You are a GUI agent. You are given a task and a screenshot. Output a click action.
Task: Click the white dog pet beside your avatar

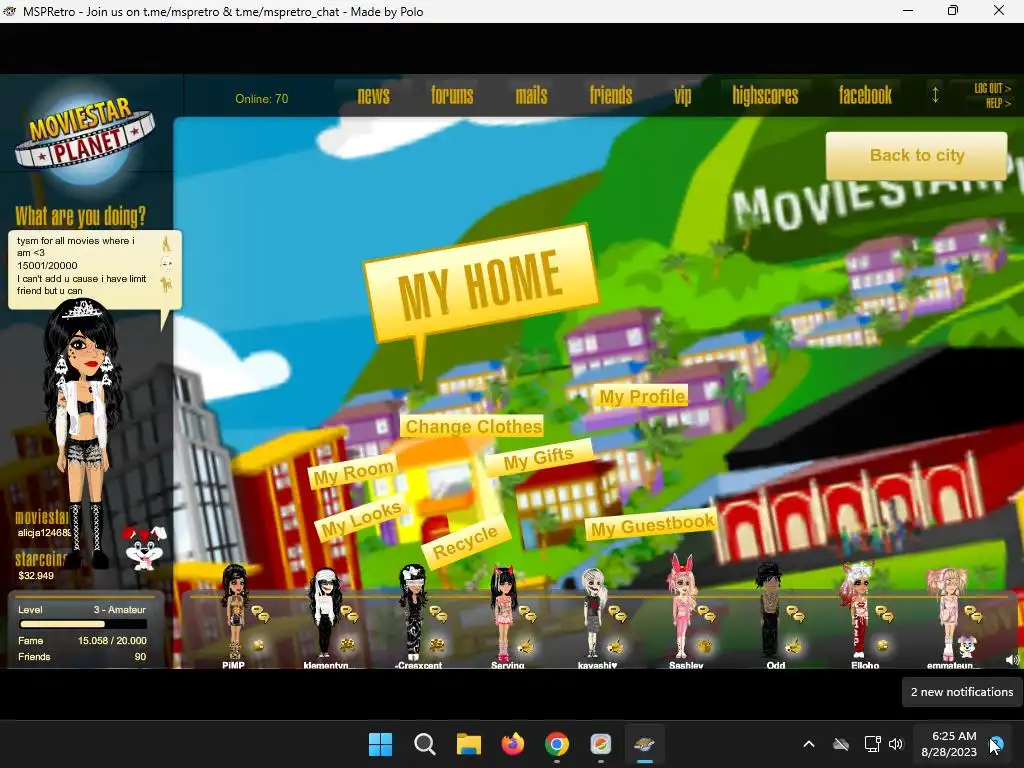[144, 547]
